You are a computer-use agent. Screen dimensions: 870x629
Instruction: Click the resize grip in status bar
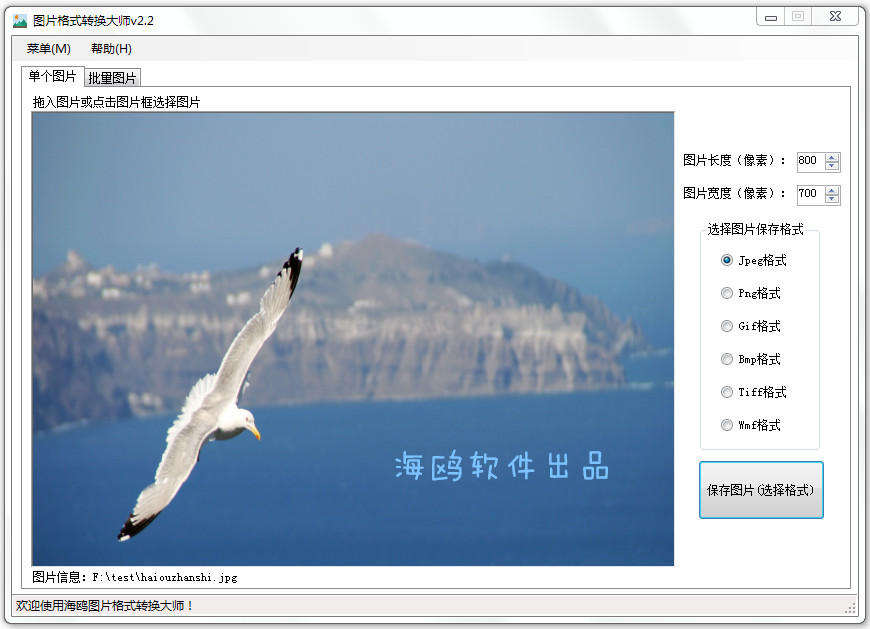tap(850, 607)
